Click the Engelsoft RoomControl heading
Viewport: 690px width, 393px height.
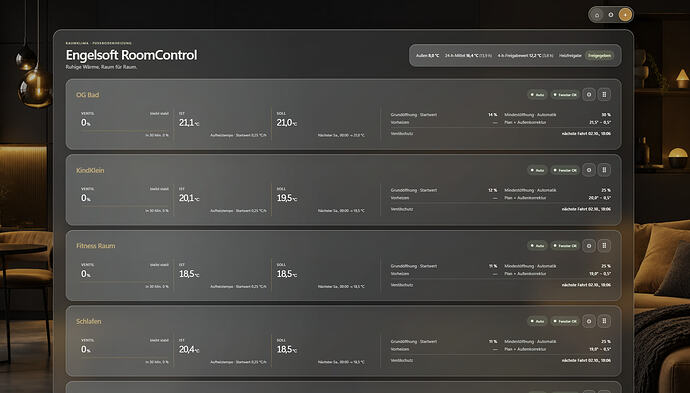[132, 55]
